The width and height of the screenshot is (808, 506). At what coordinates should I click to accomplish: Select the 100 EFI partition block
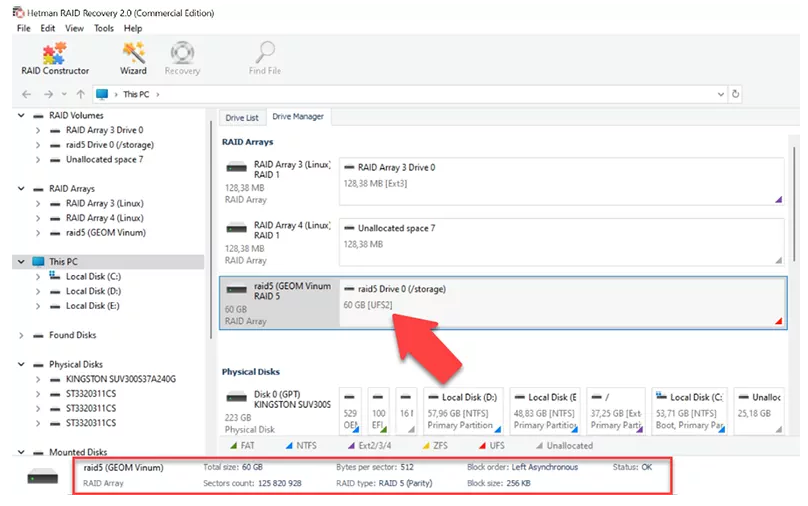(378, 411)
